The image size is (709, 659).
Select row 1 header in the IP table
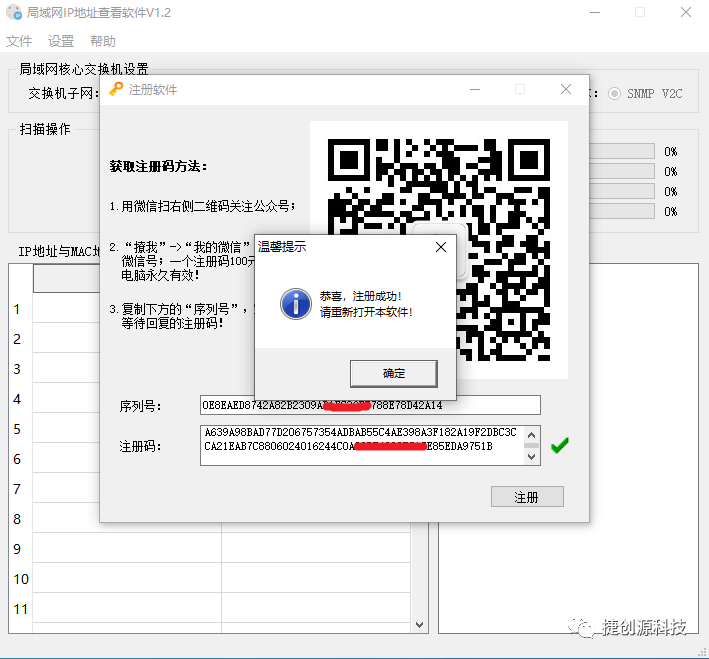coord(20,309)
